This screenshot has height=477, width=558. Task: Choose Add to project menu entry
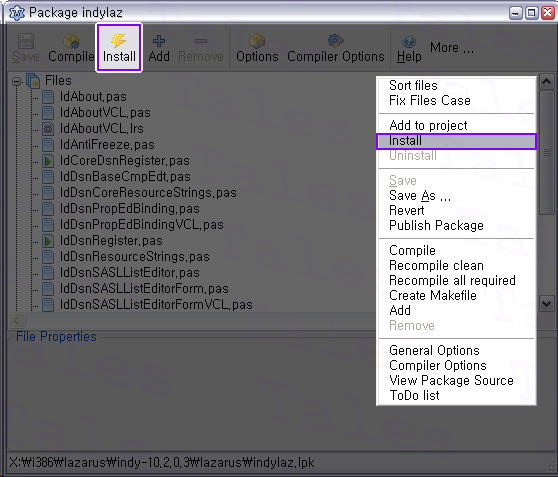click(x=456, y=125)
